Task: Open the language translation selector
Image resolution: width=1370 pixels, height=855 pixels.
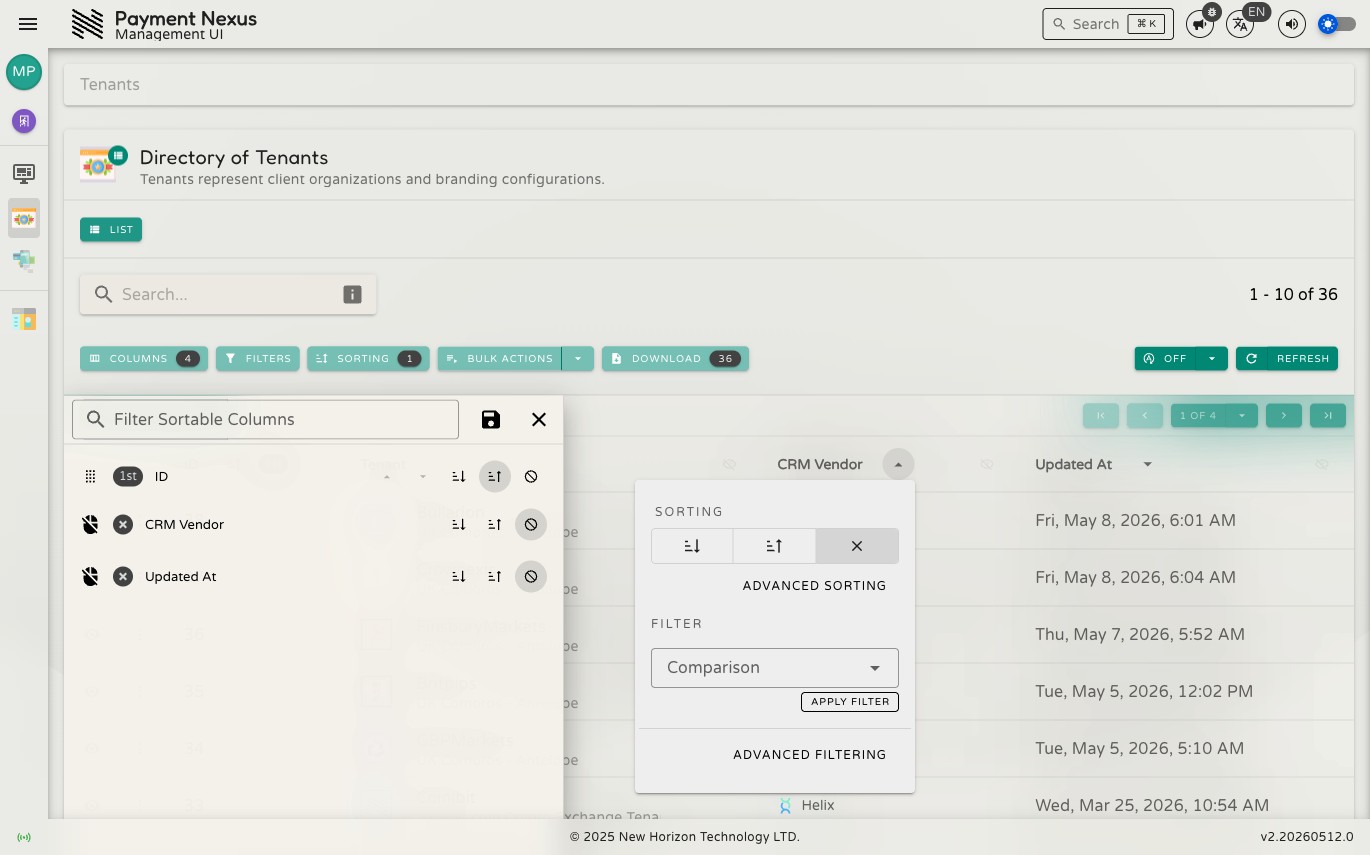Action: click(1240, 24)
